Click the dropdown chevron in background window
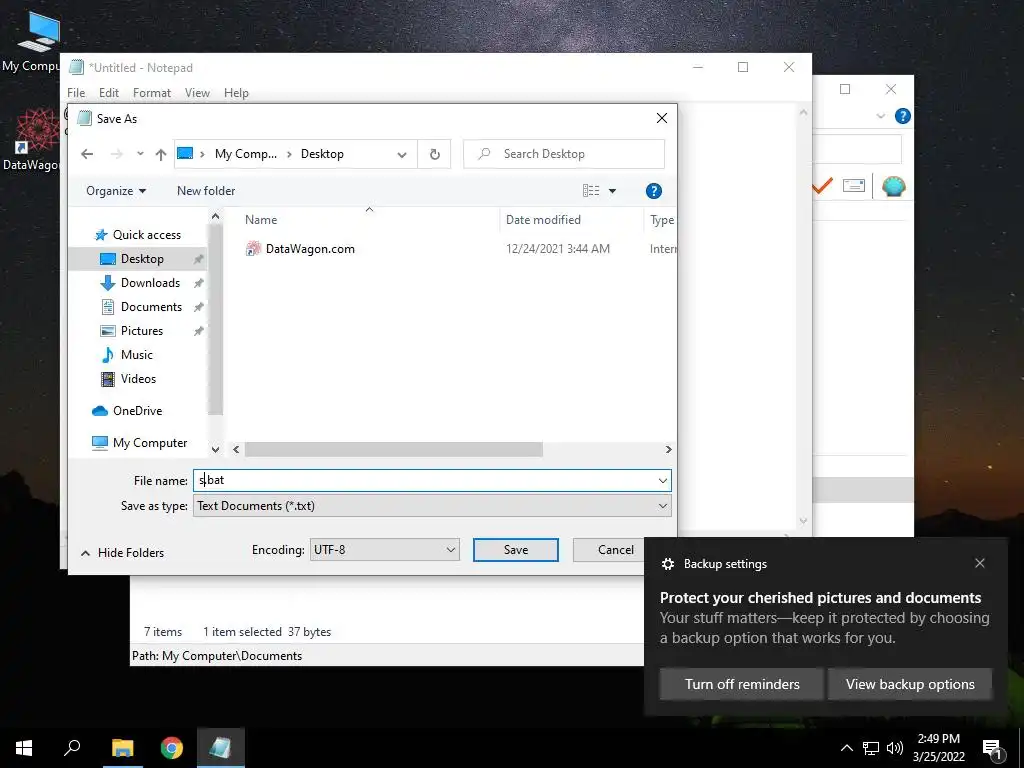1024x768 pixels. pyautogui.click(x=880, y=116)
